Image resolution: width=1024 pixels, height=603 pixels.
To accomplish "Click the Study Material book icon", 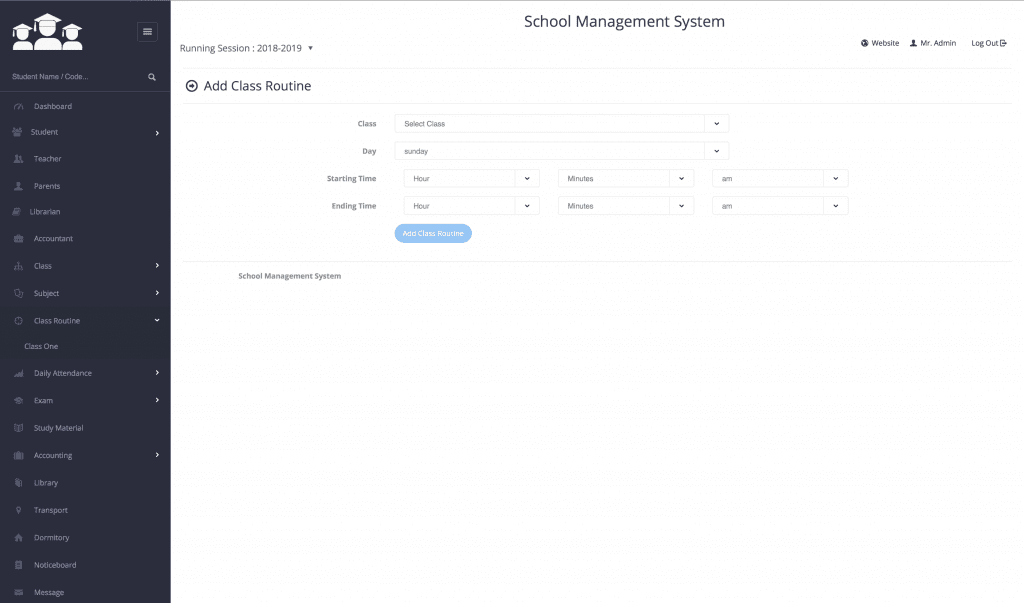I will (x=18, y=428).
